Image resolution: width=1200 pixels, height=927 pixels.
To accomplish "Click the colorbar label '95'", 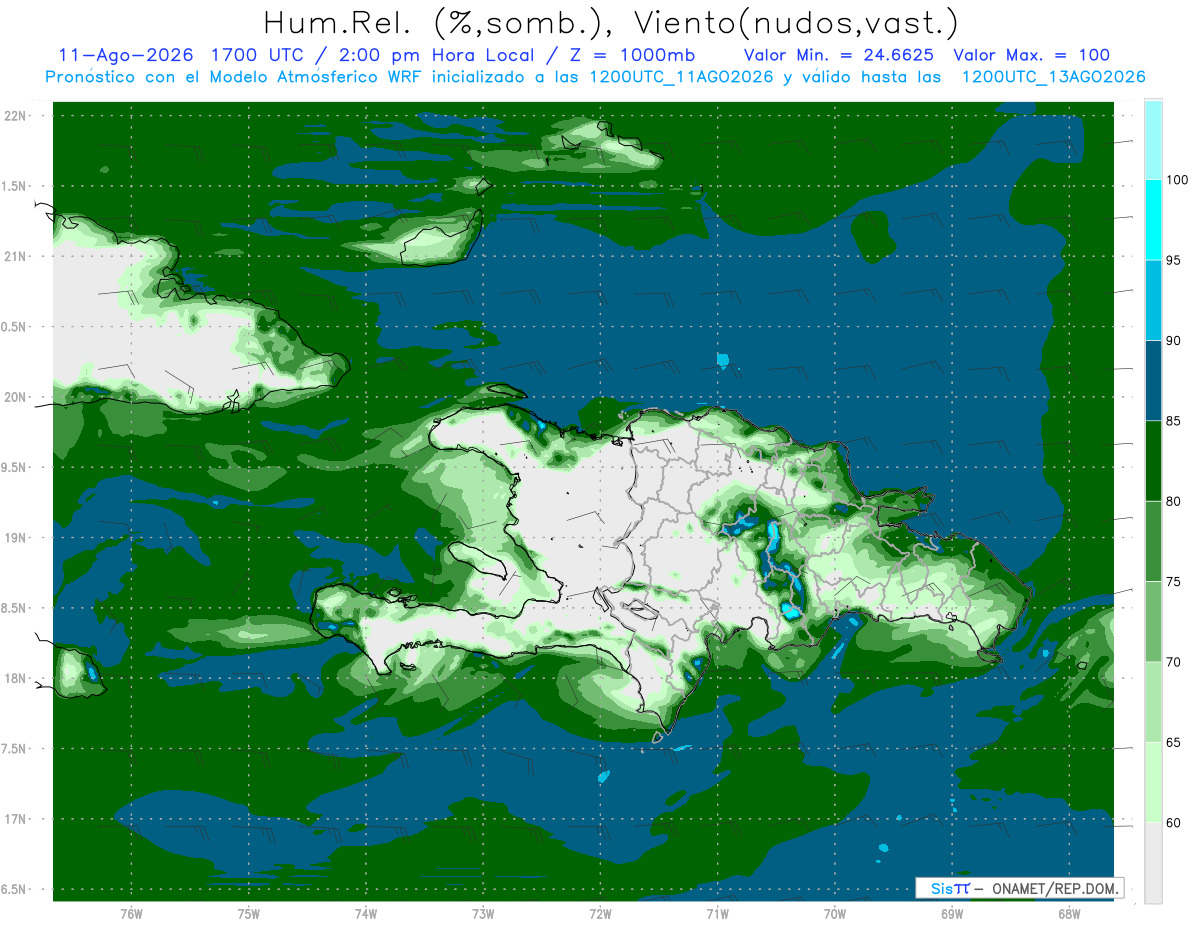I will (x=1175, y=261).
